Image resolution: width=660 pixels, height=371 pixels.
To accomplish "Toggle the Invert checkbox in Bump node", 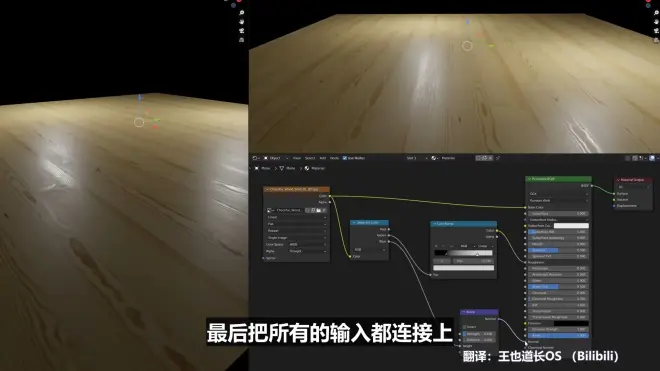I will 464,327.
